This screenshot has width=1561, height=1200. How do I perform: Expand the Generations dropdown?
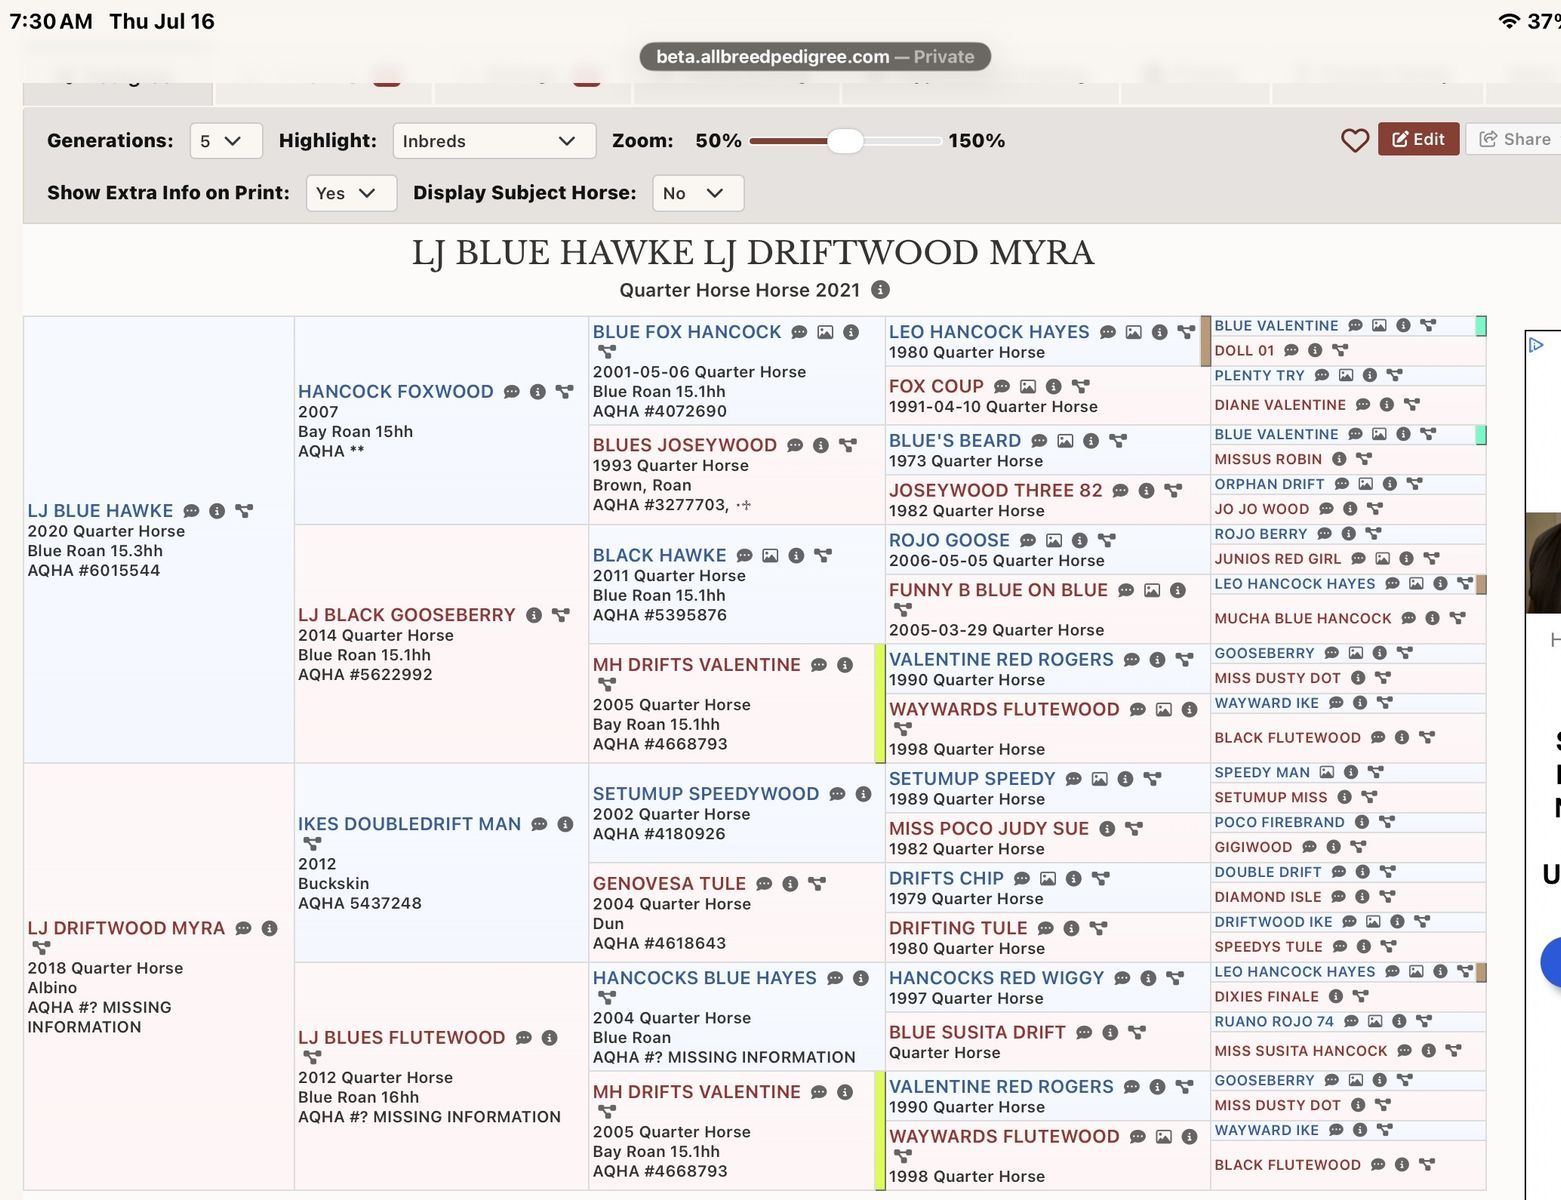pyautogui.click(x=226, y=141)
